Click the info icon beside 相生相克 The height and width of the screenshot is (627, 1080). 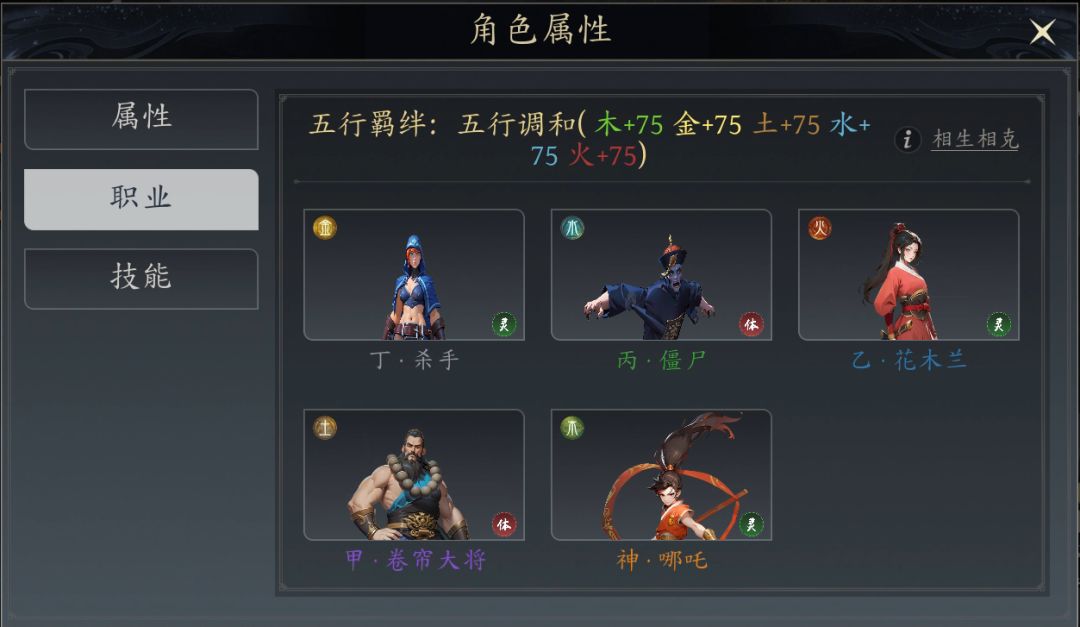tap(908, 139)
